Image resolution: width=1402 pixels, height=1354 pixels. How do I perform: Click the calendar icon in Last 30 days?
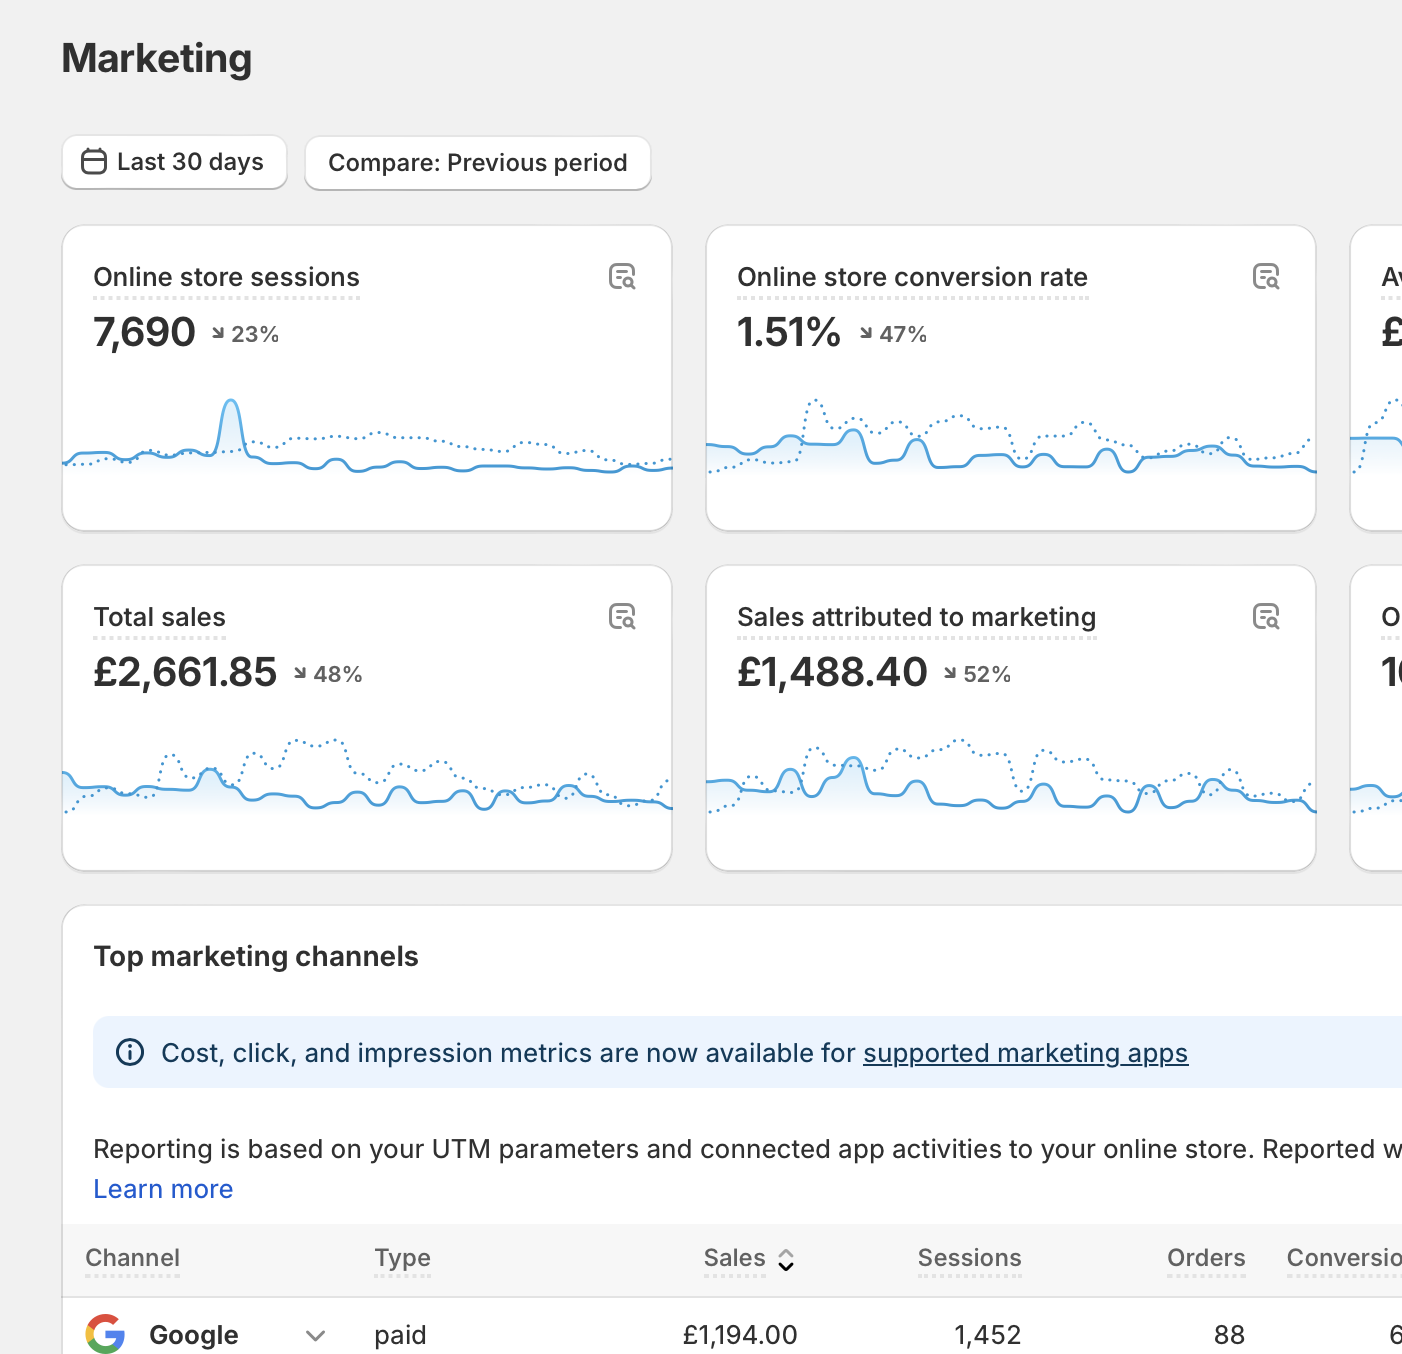click(94, 161)
